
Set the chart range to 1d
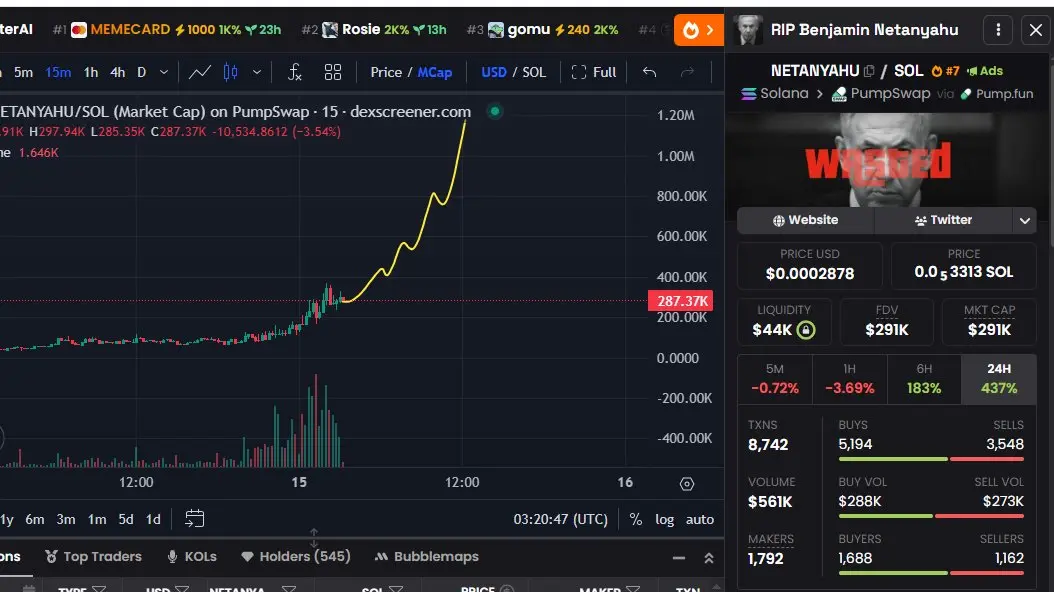point(153,519)
